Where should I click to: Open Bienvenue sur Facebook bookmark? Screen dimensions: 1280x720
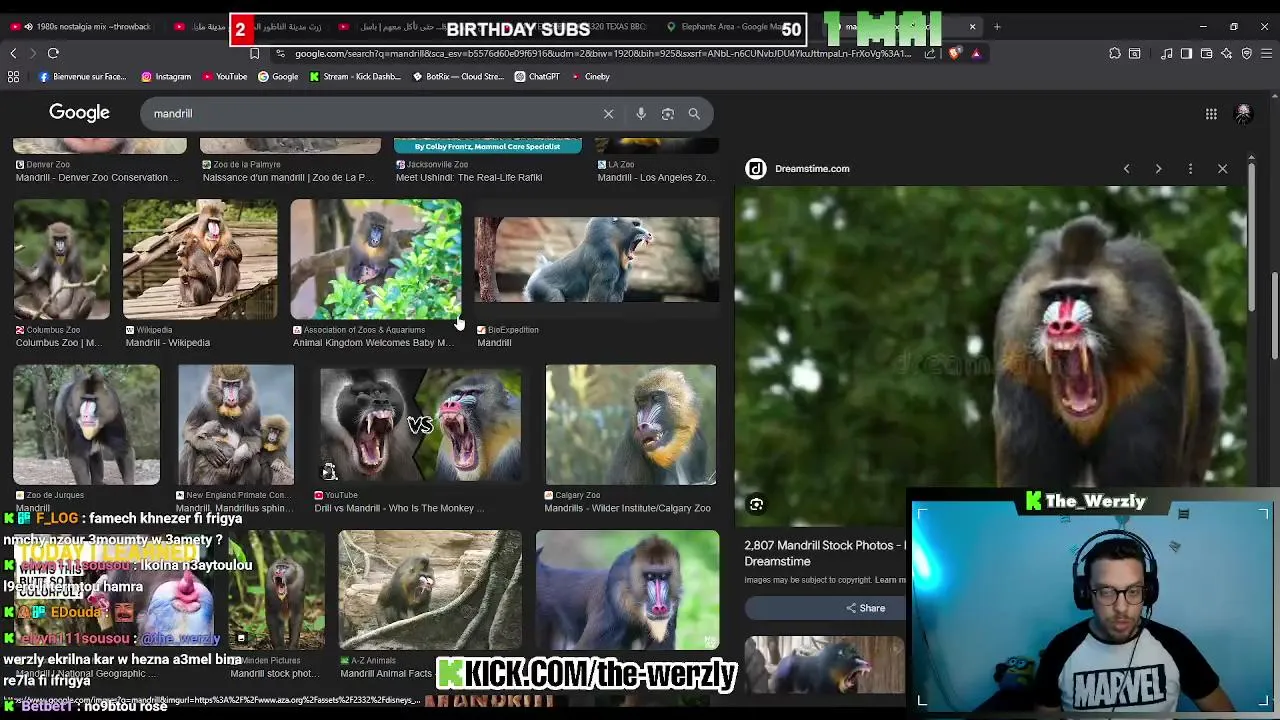(83, 76)
